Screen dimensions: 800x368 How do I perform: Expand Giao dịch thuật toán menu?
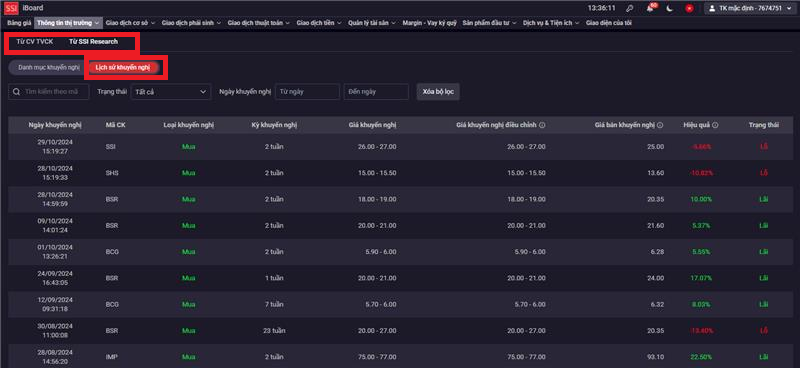click(x=259, y=23)
